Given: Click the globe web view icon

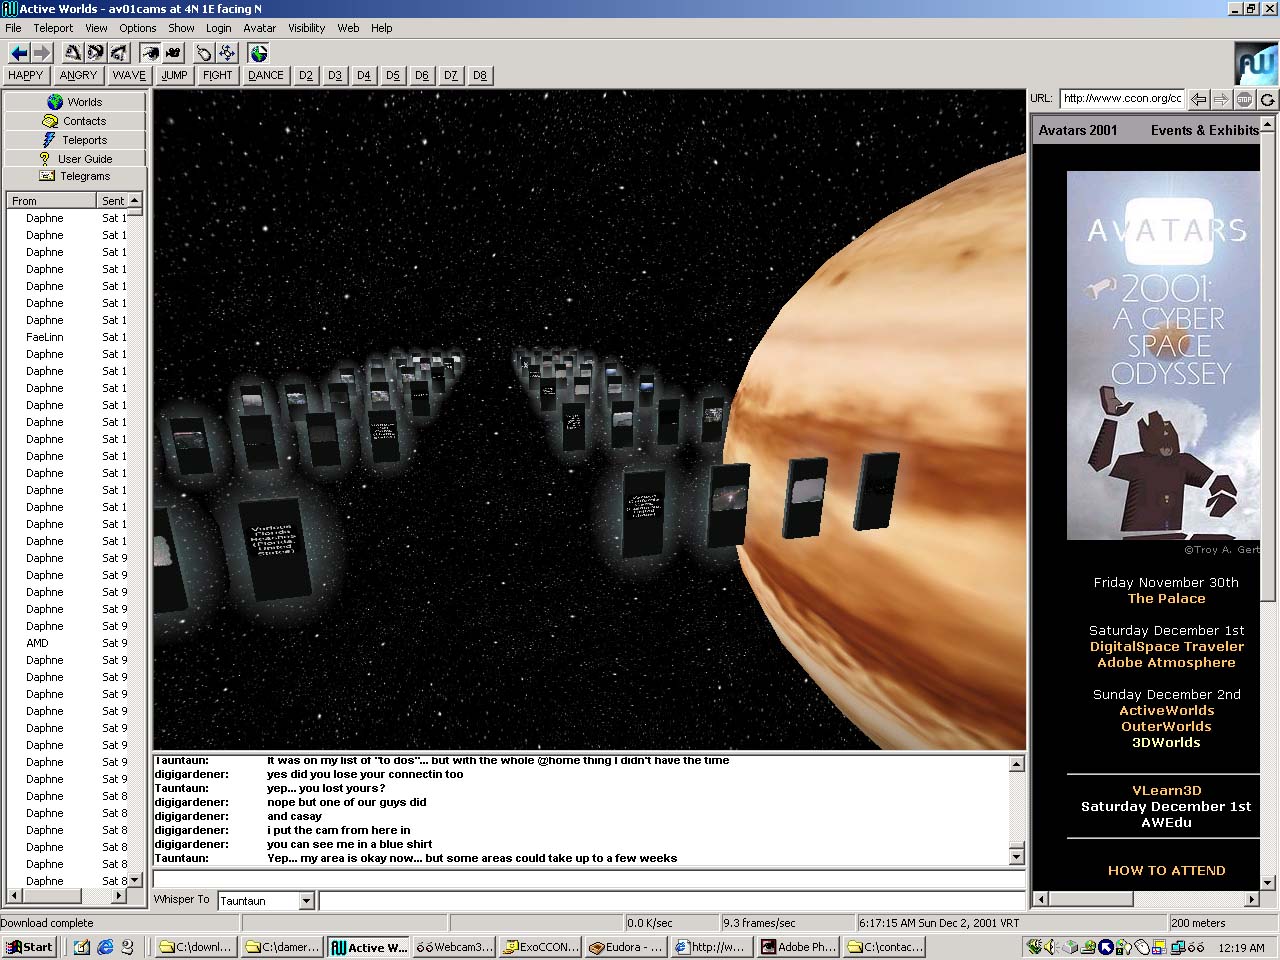Looking at the screenshot, I should pyautogui.click(x=259, y=53).
